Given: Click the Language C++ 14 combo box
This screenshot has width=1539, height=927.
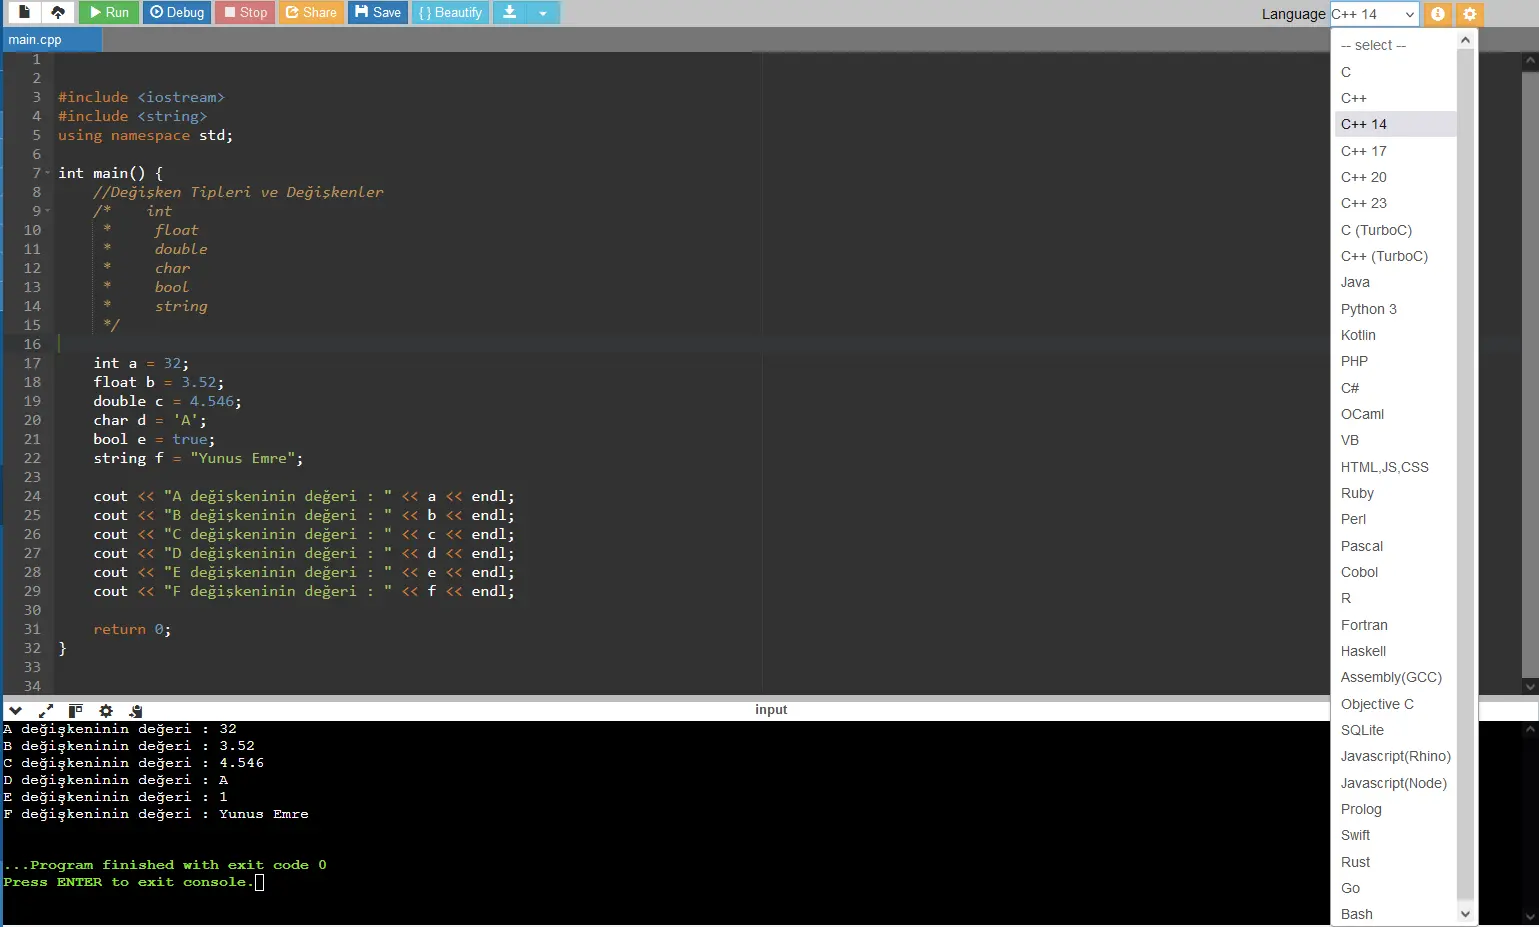Looking at the screenshot, I should coord(1374,14).
